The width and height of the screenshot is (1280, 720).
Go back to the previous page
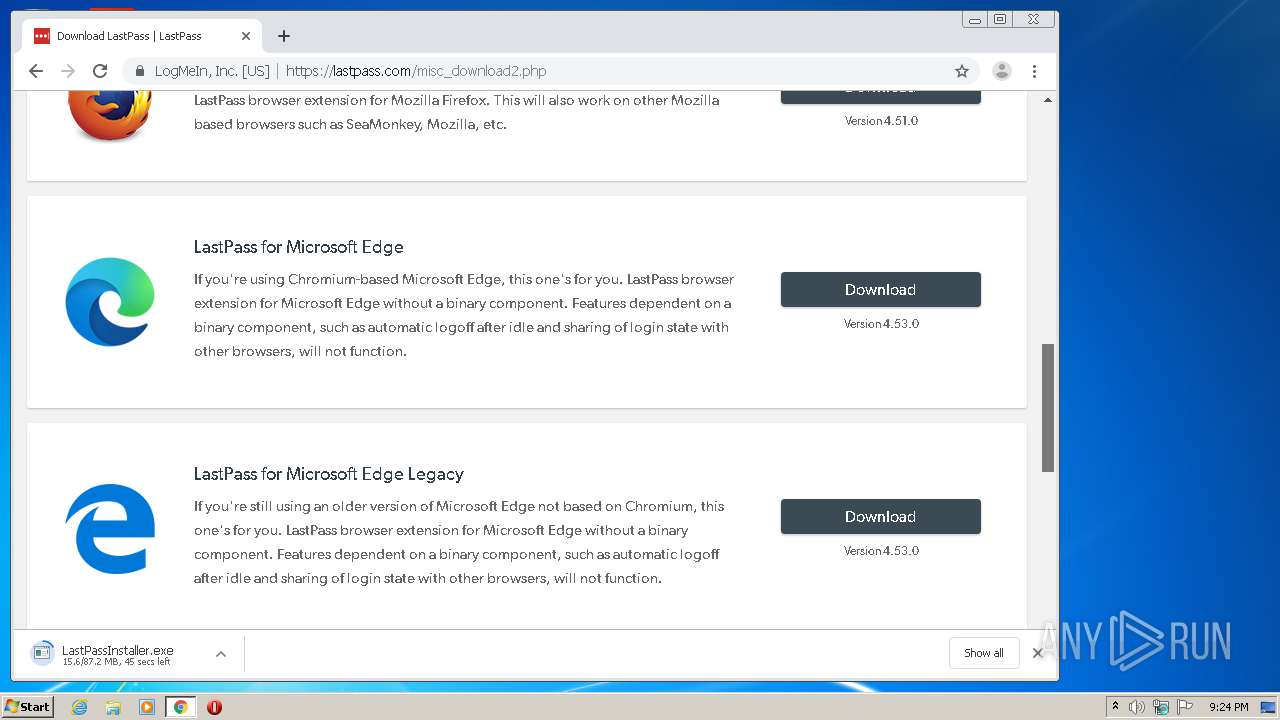point(36,71)
